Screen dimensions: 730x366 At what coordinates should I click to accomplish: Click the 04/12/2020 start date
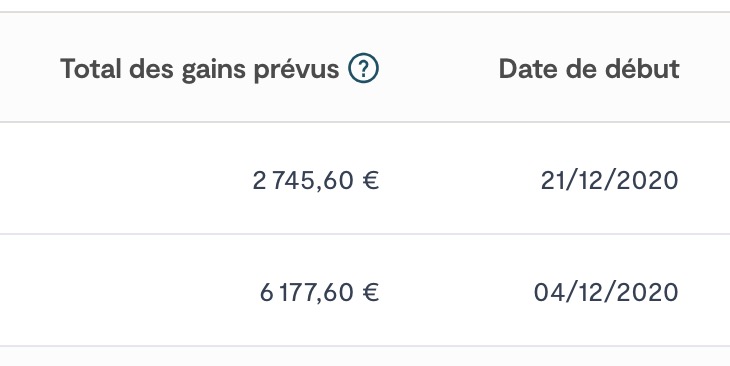click(x=606, y=292)
